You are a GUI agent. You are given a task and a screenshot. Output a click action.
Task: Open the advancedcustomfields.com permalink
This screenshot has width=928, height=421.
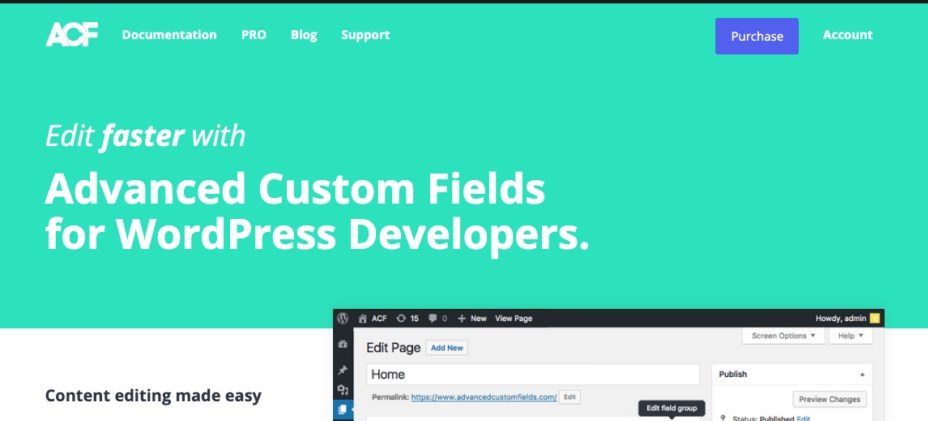(484, 397)
